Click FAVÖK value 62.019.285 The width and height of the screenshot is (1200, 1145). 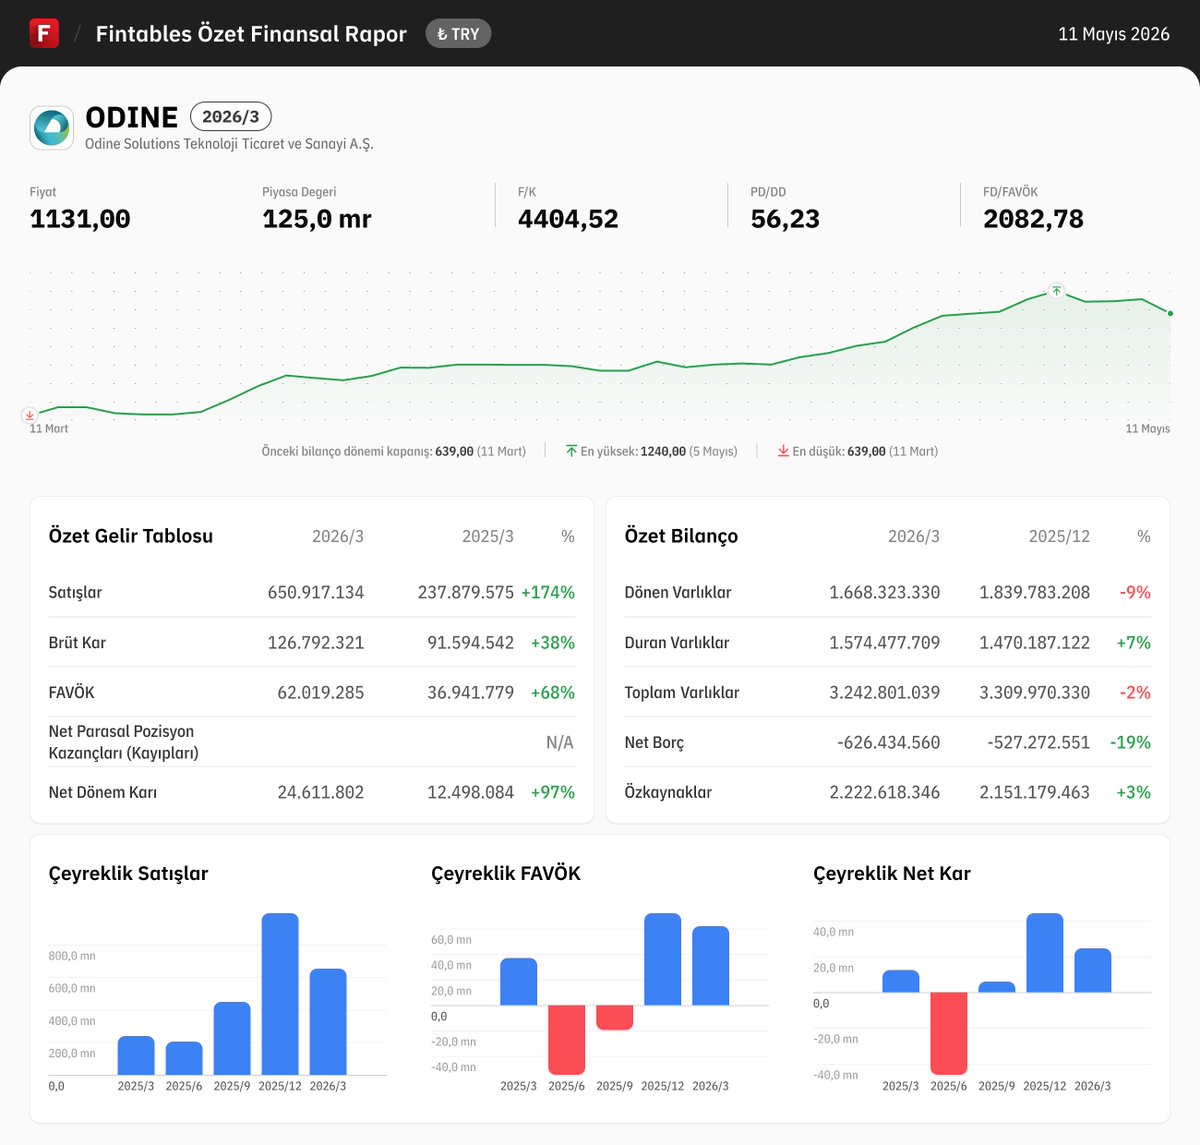[x=321, y=692]
